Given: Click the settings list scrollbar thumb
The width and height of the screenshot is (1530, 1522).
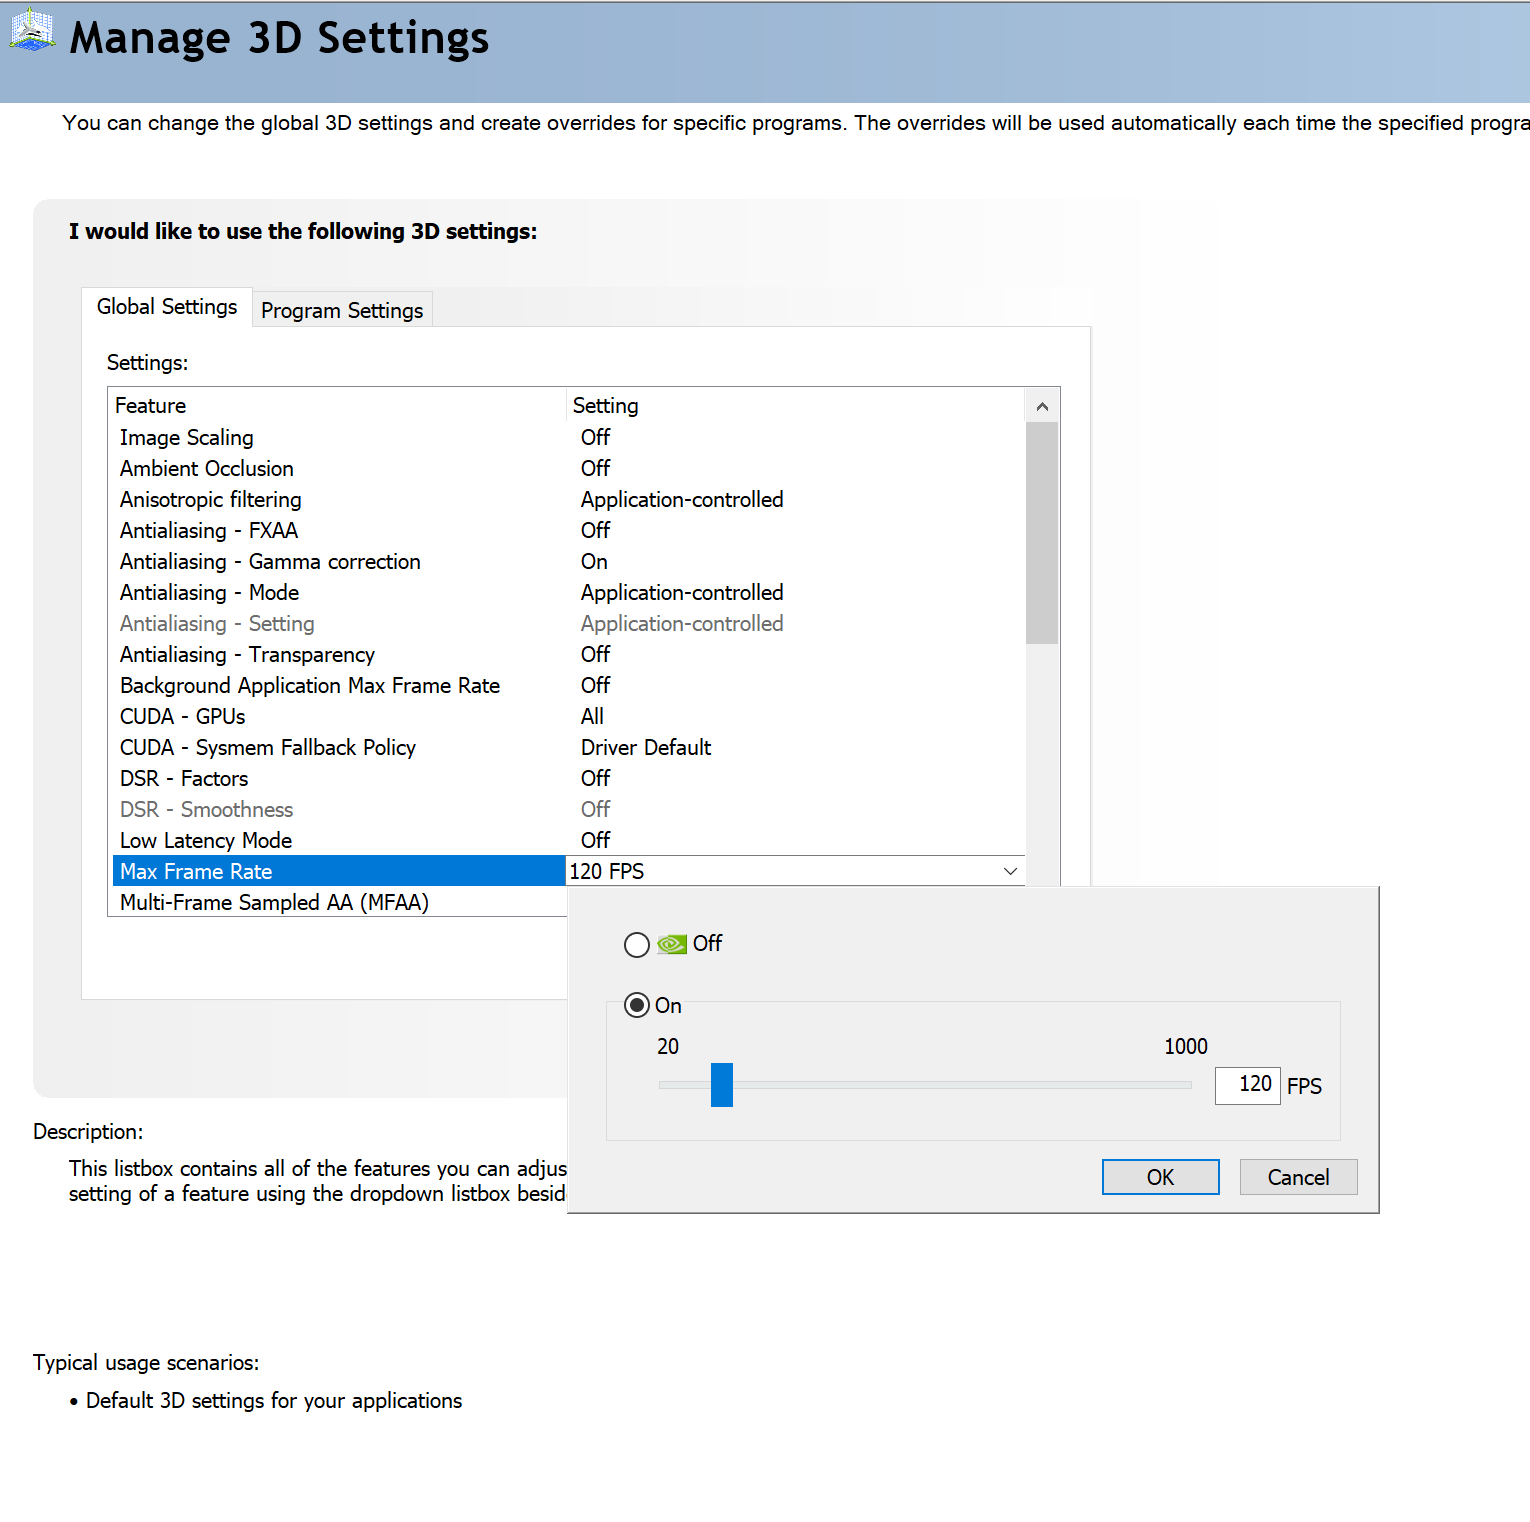Looking at the screenshot, I should pos(1042,533).
